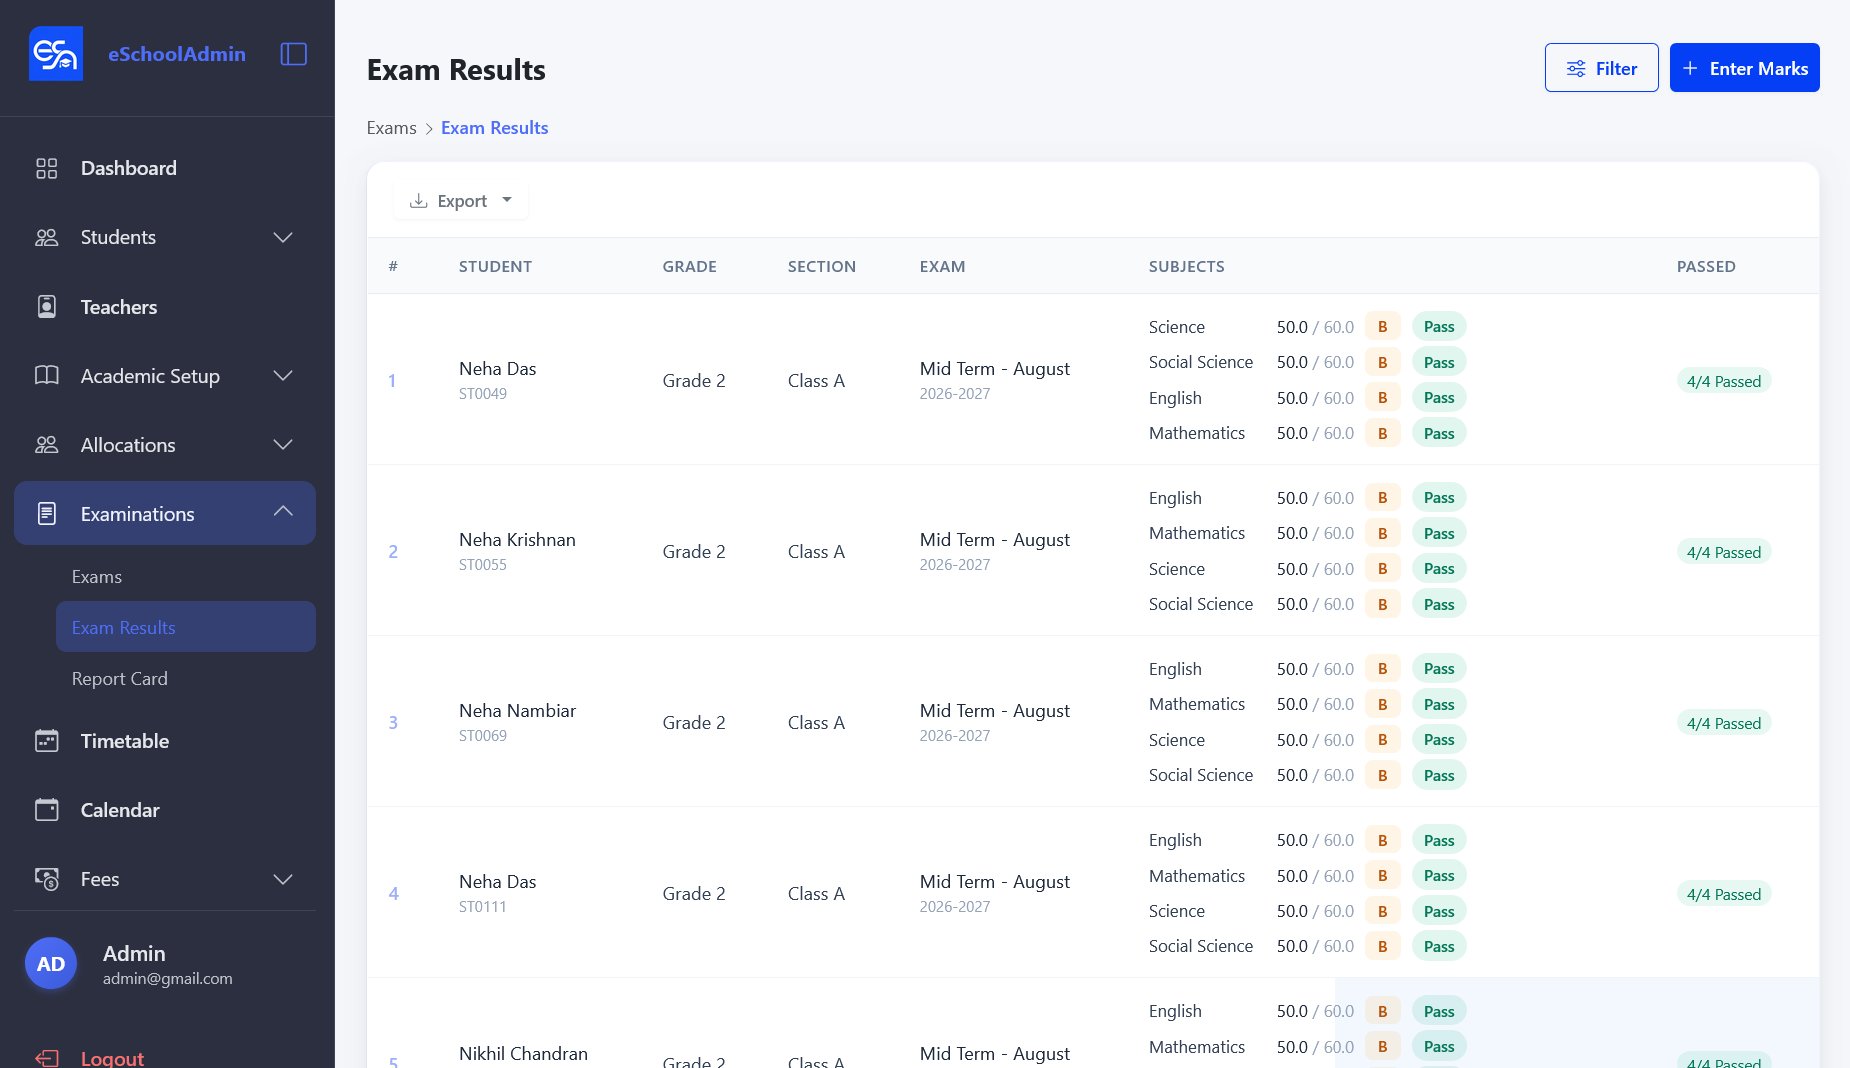This screenshot has height=1068, width=1850.
Task: Open the Calendar menu item
Action: click(165, 810)
